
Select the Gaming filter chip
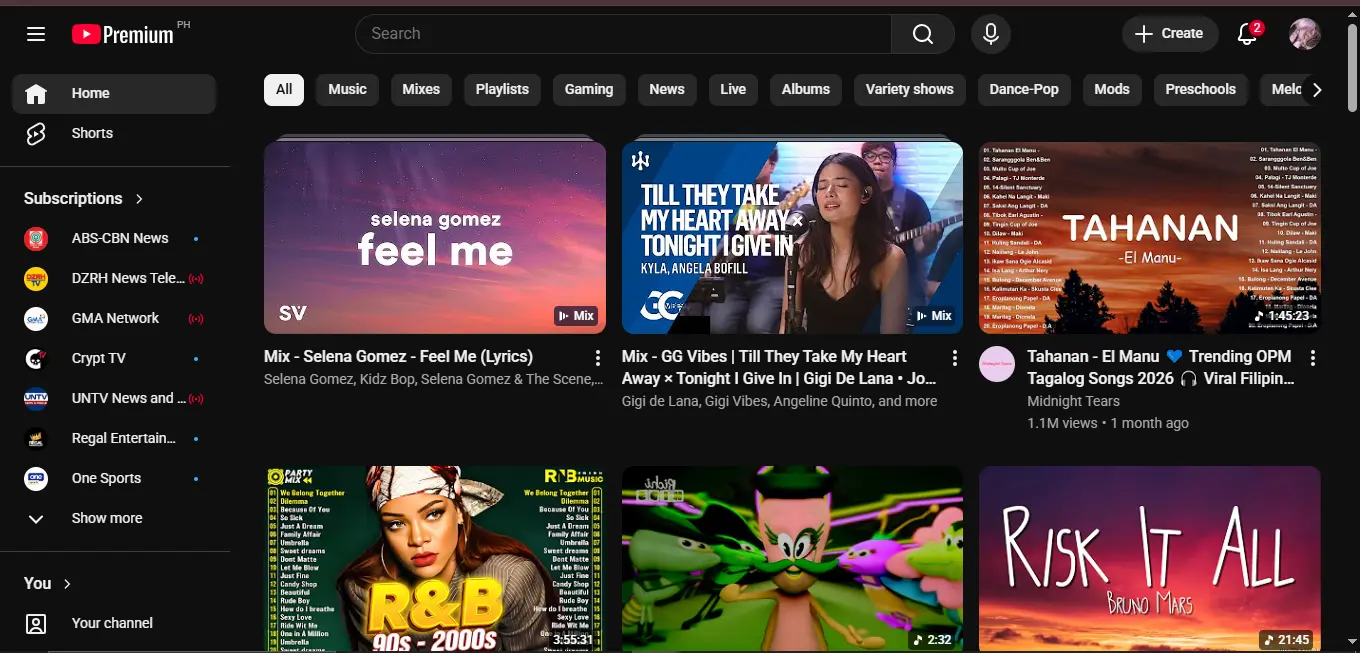[589, 90]
